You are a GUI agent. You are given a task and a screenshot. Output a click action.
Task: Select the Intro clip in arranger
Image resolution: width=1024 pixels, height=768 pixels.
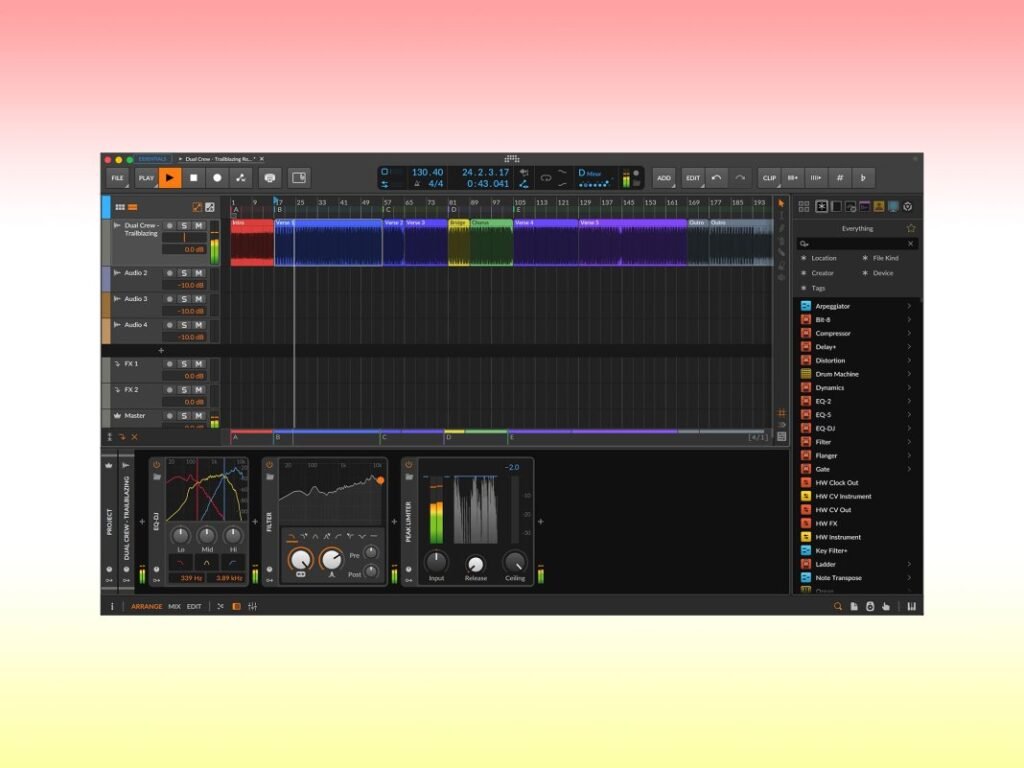coord(252,242)
